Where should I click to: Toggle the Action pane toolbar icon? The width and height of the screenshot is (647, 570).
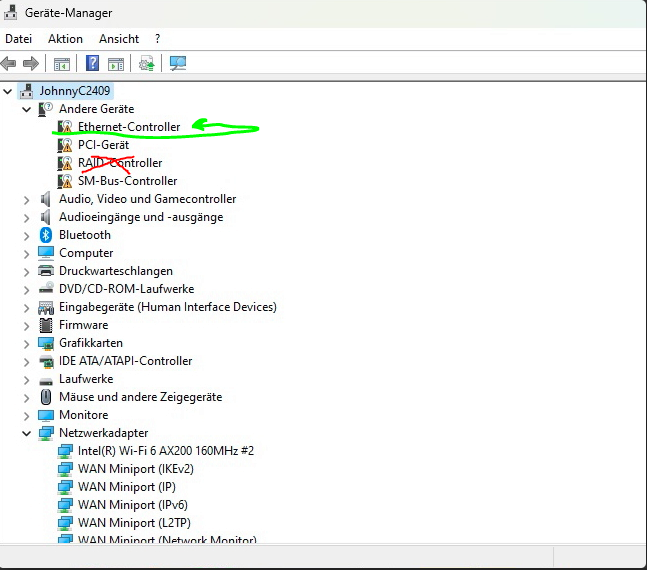click(x=116, y=64)
